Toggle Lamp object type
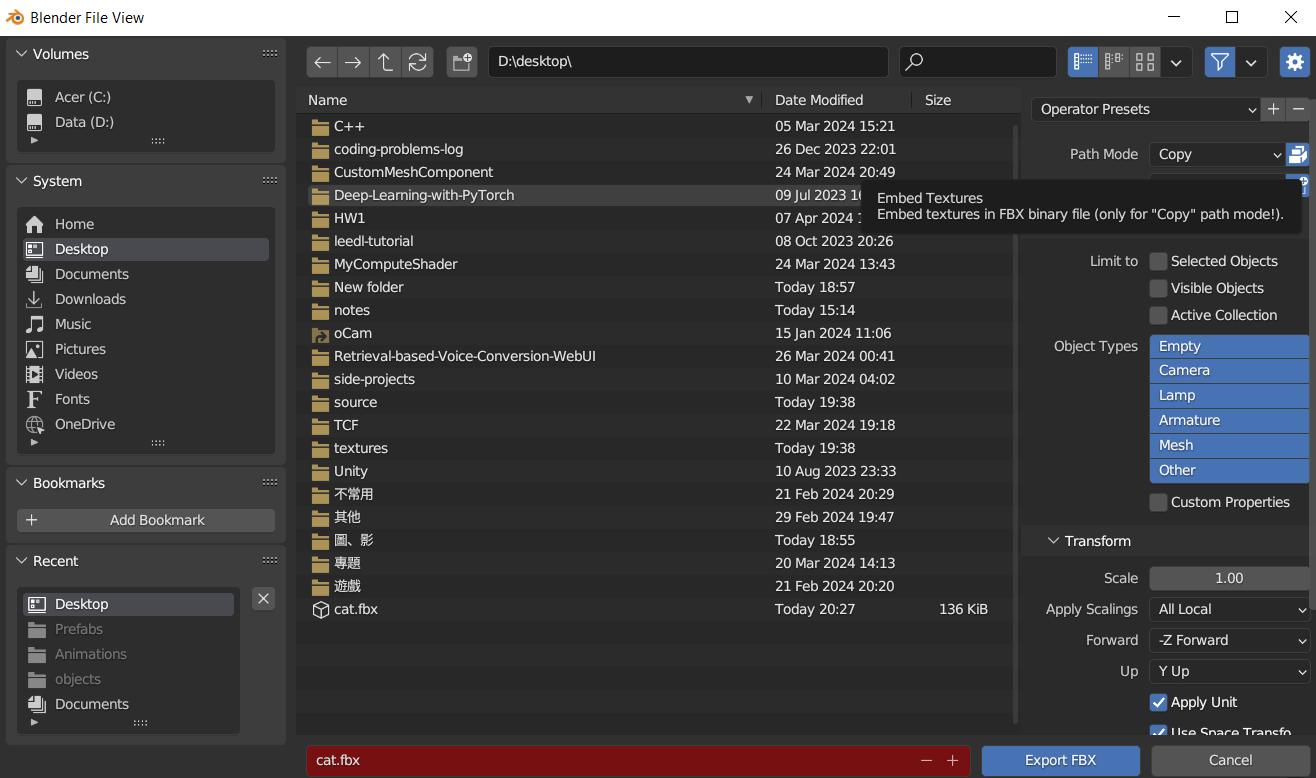Screen dimensions: 1316x778 click(x=1229, y=395)
